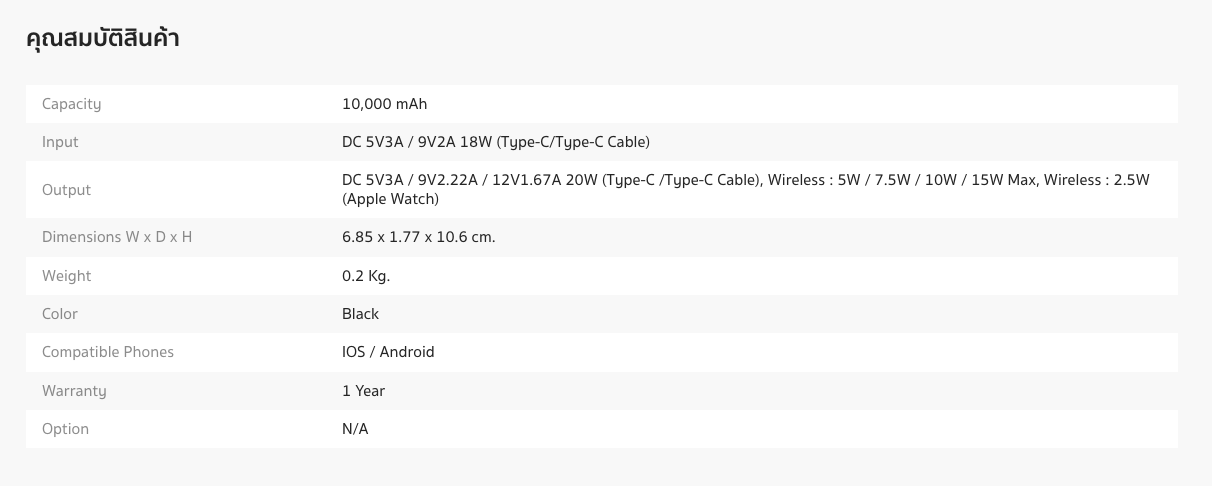Click the Black color value
The image size is (1212, 486).
tap(360, 314)
